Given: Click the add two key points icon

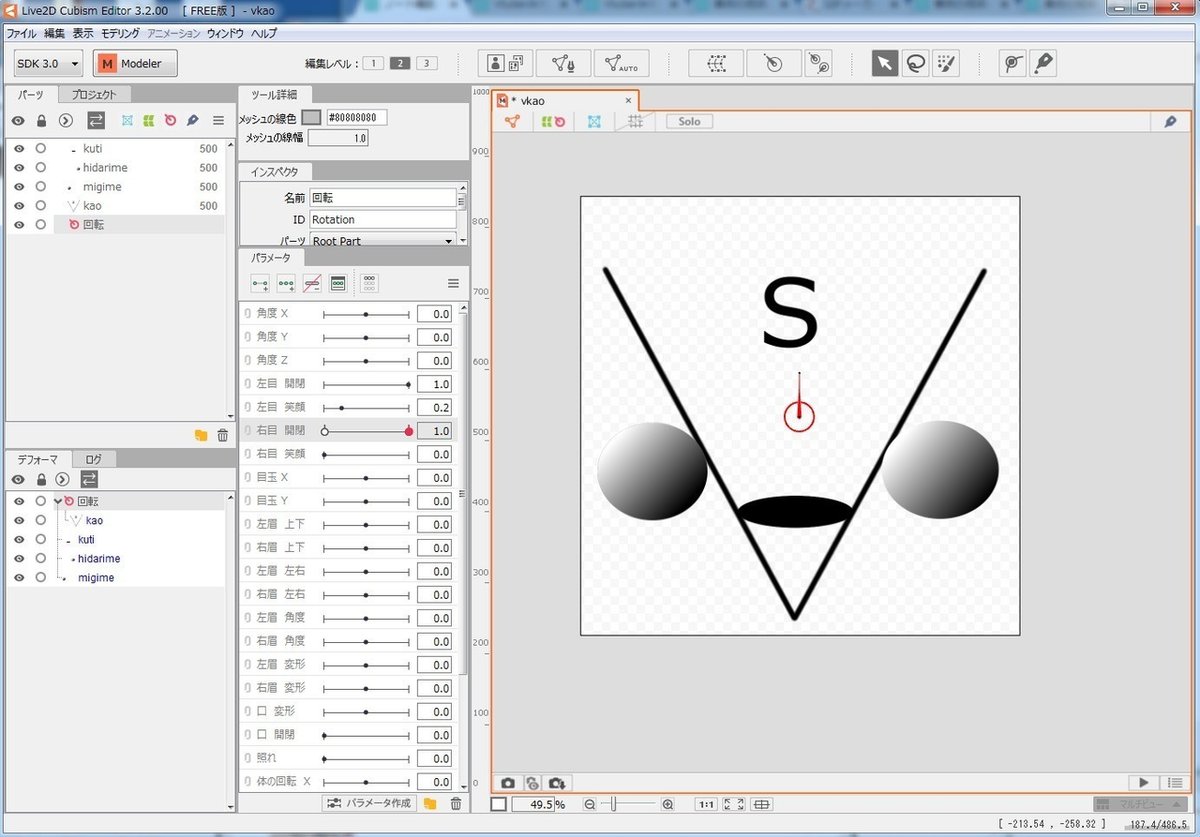Looking at the screenshot, I should tap(260, 284).
